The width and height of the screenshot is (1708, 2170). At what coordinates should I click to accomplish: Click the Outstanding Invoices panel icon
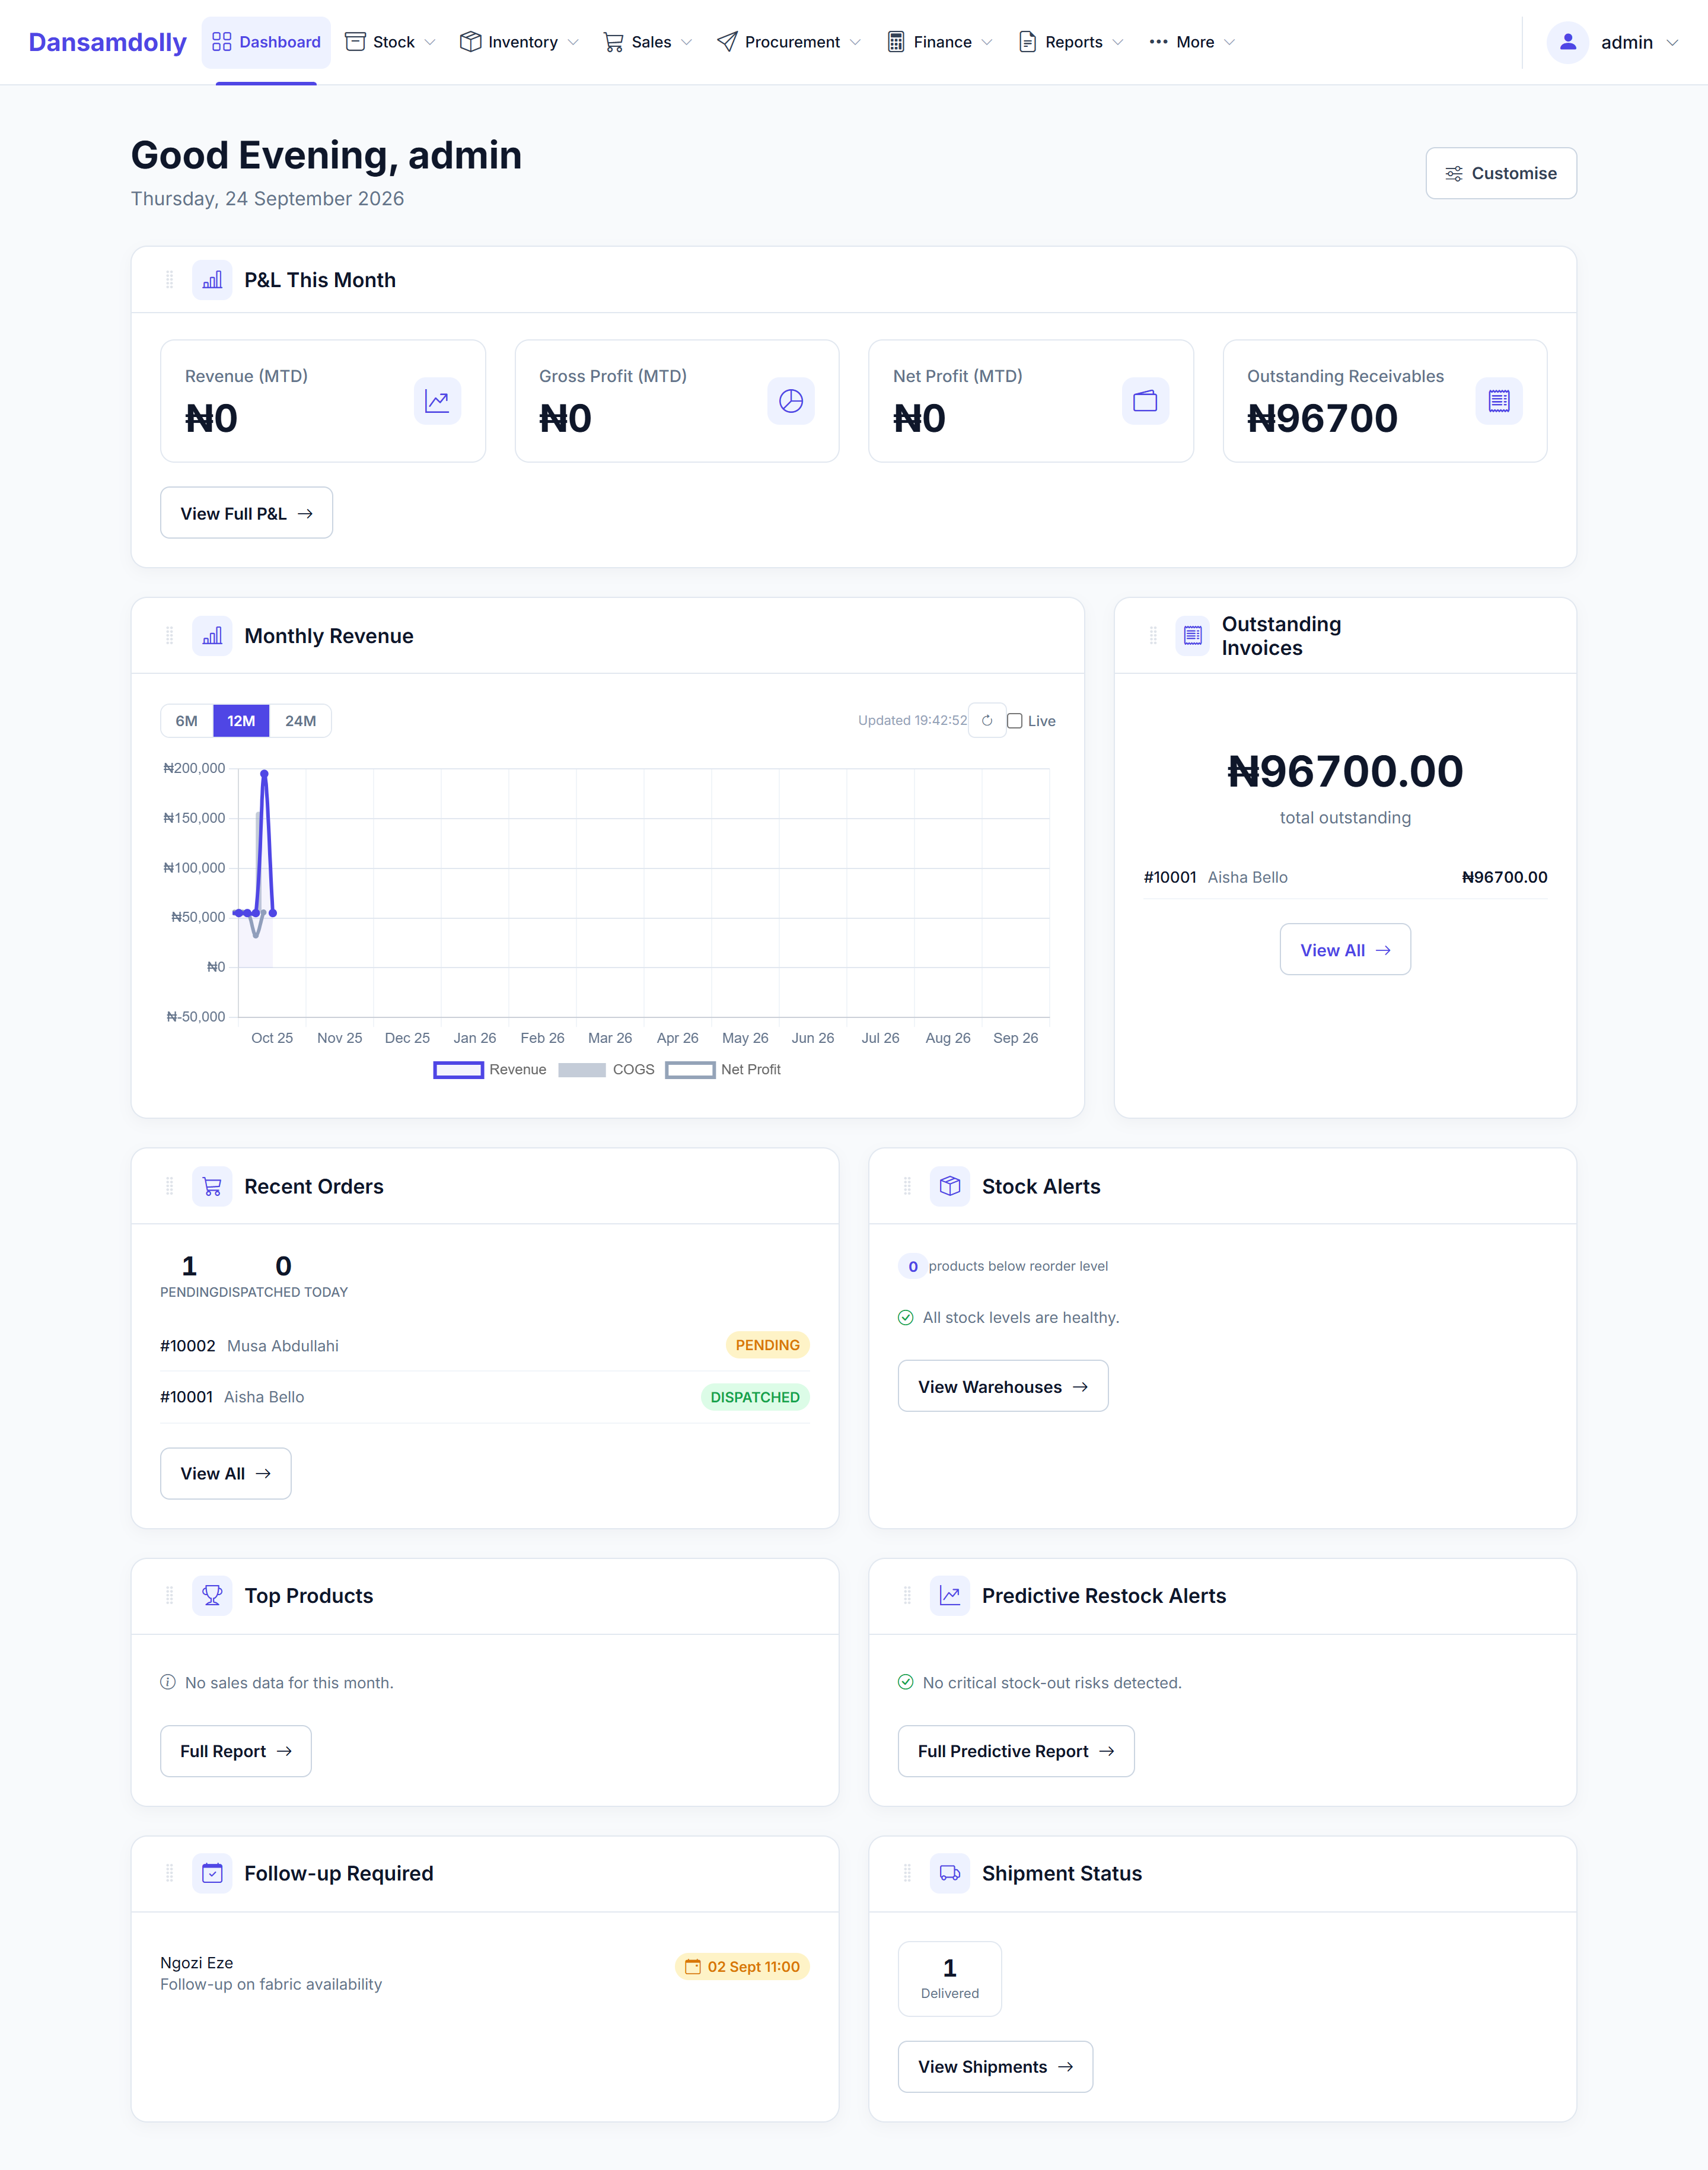pyautogui.click(x=1192, y=636)
